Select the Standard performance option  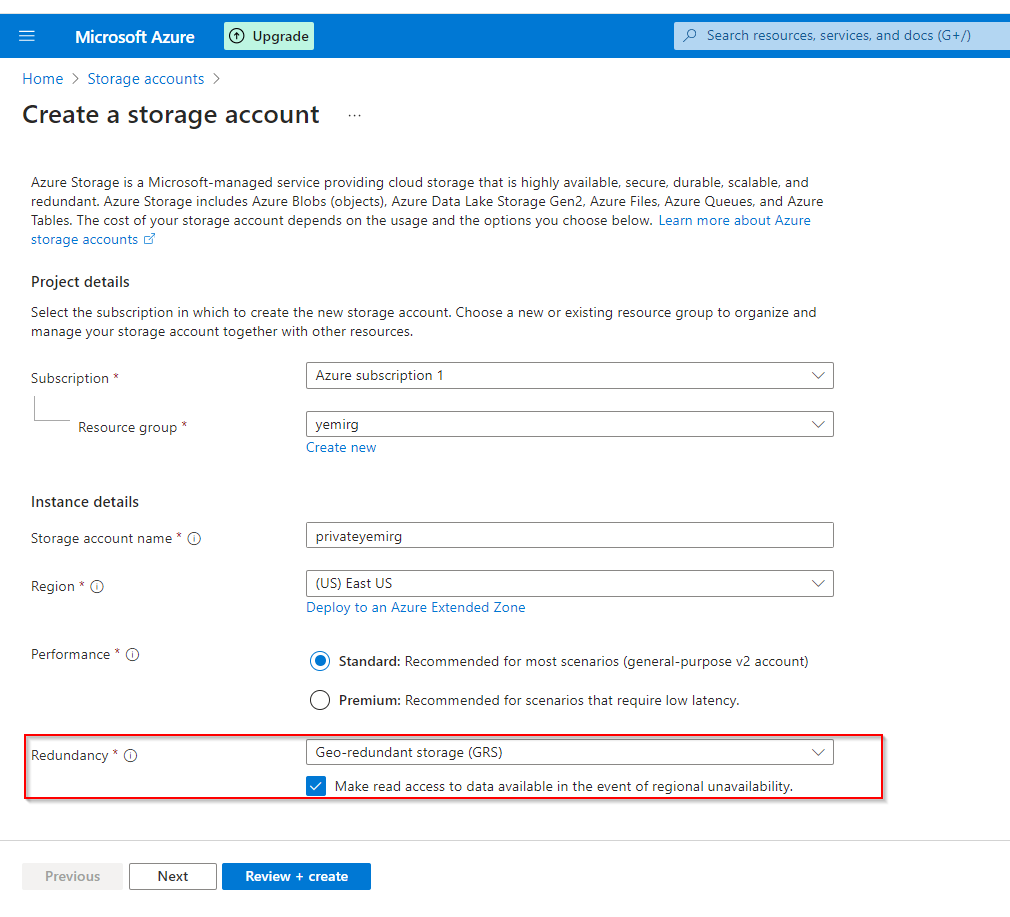[320, 661]
